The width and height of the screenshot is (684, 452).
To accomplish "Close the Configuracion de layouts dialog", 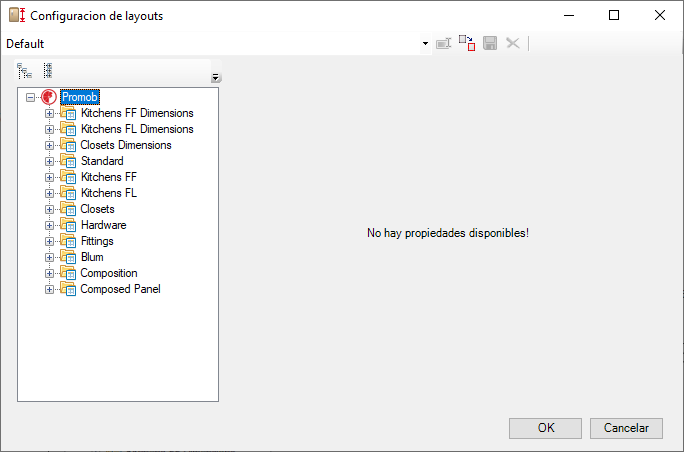I will [660, 15].
